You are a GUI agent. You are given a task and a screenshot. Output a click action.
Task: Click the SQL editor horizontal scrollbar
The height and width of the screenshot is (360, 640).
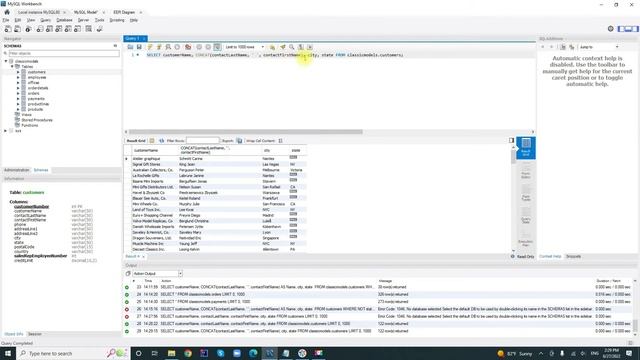(x=245, y=132)
